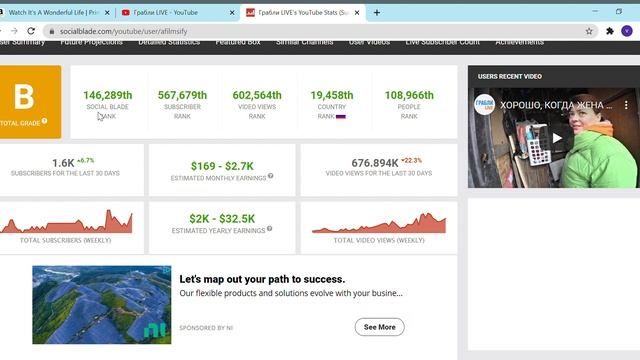This screenshot has width=640, height=360.
Task: Close the Грабли LIVE - YouTube tab
Action: pos(232,13)
